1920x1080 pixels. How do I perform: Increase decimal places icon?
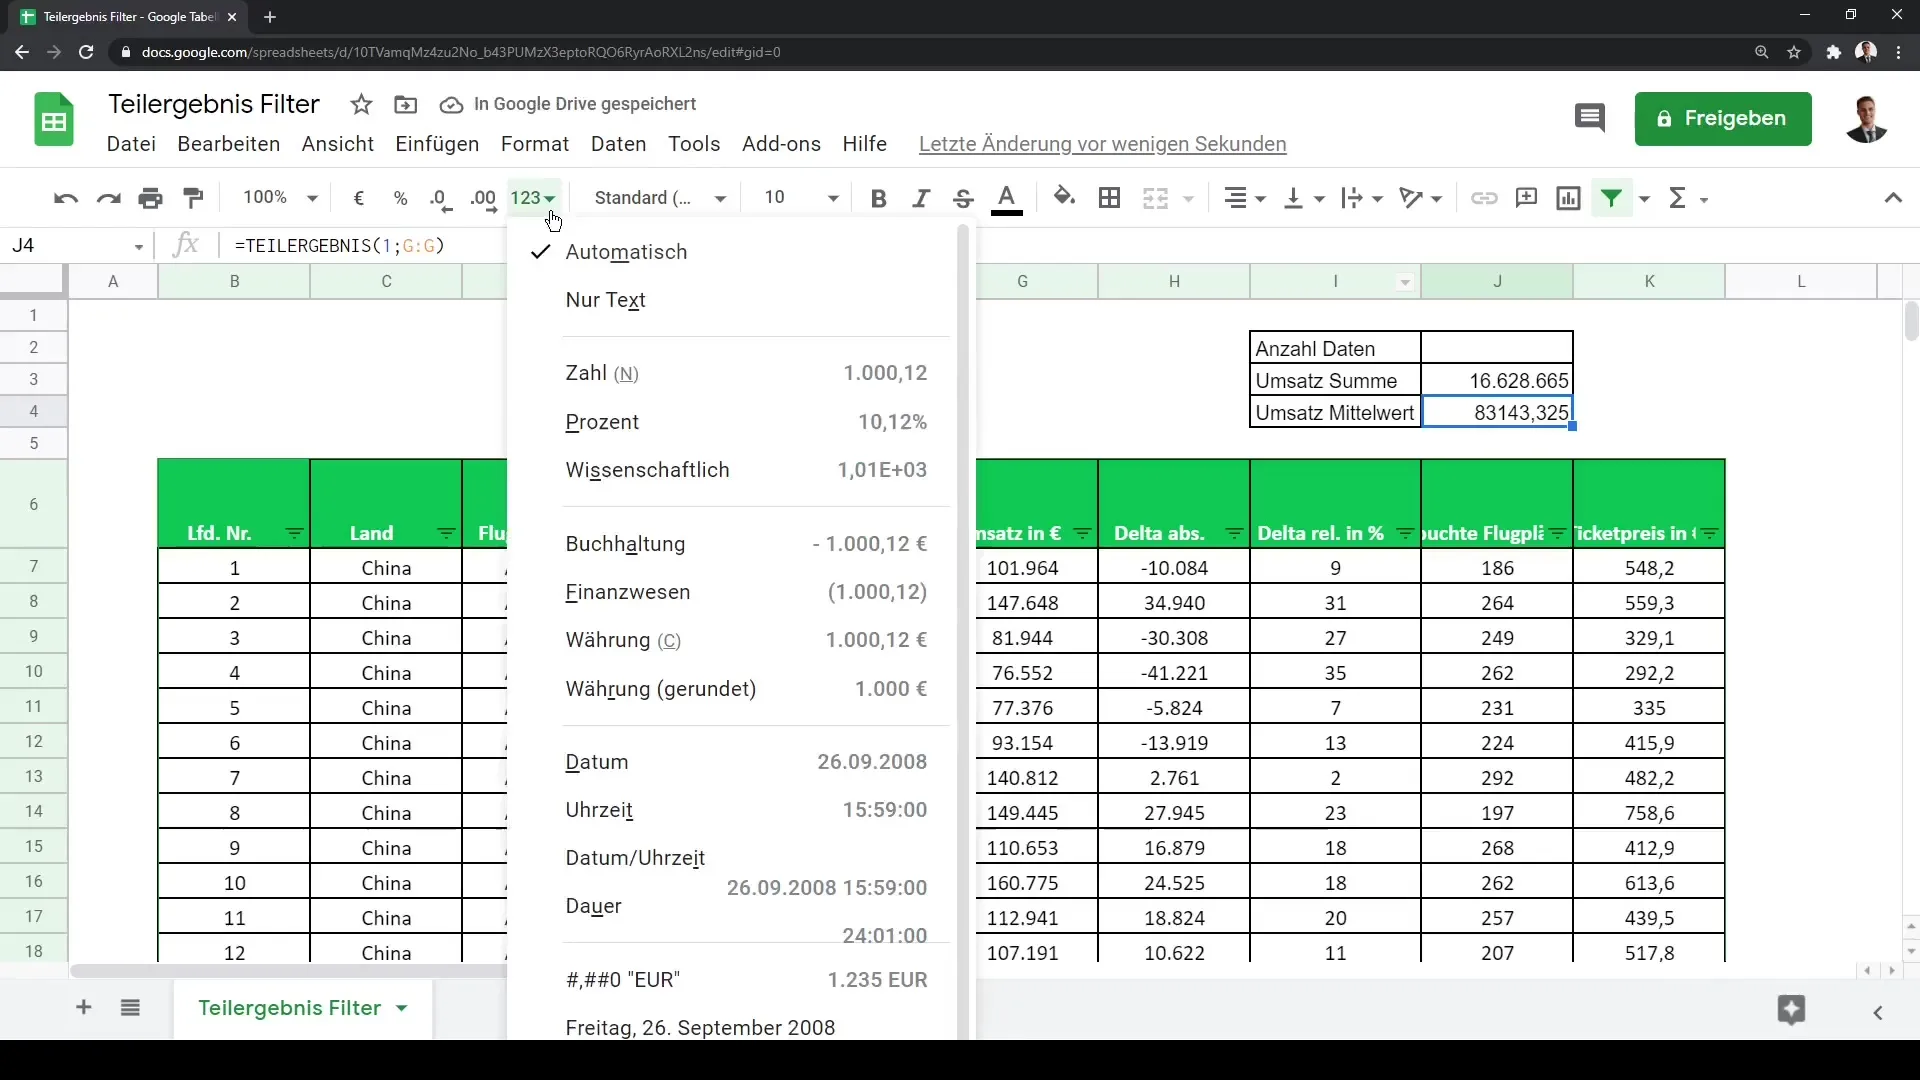pos(484,199)
